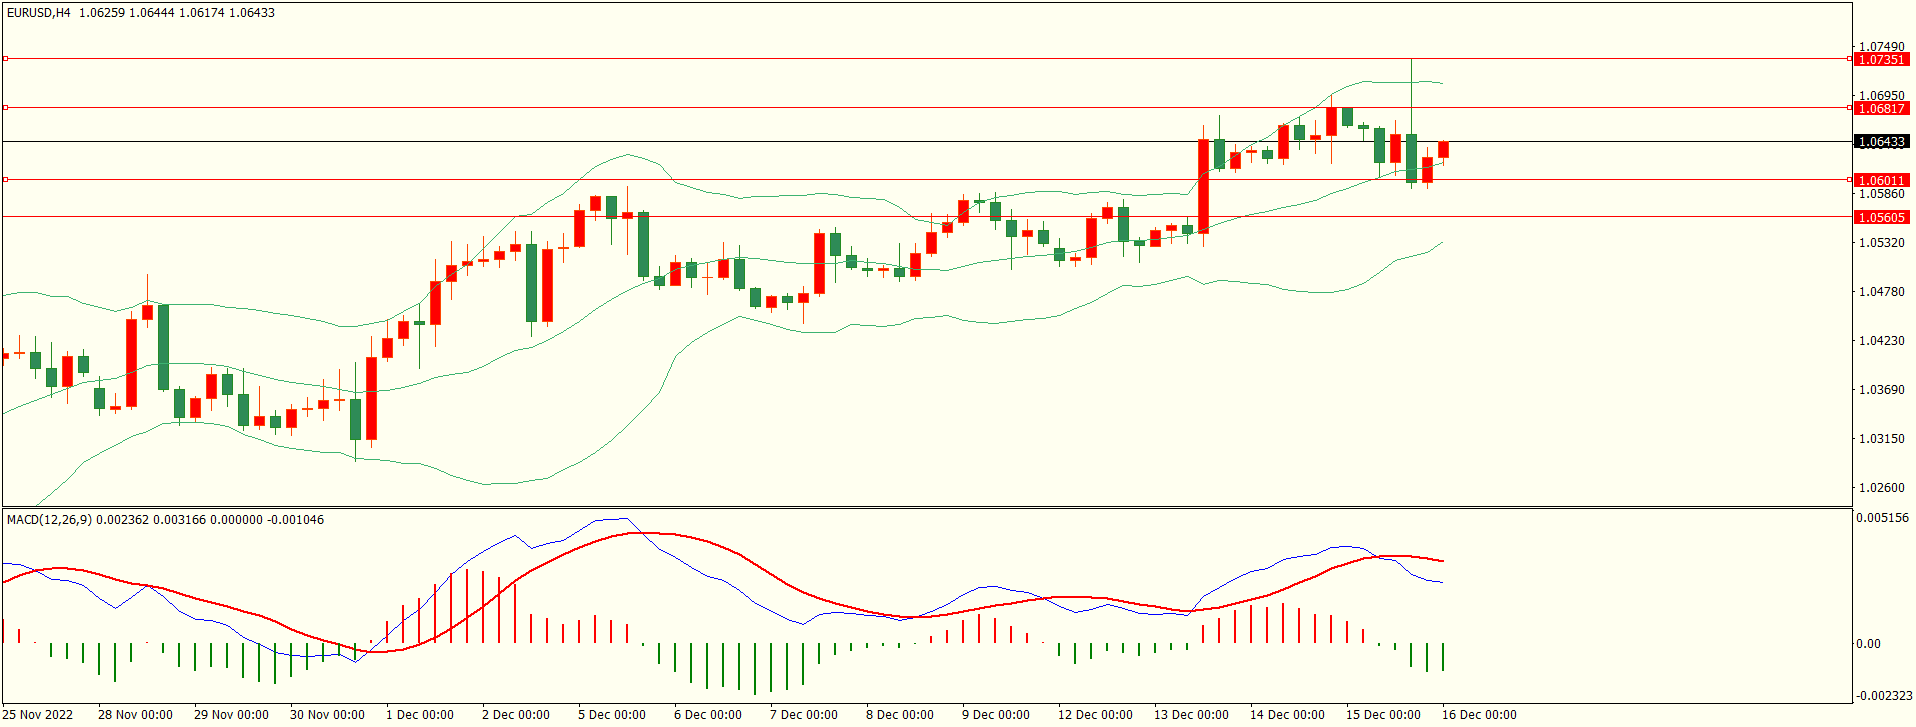Click the 6 Dec 00:00 time label
The image size is (1916, 727).
click(x=708, y=715)
